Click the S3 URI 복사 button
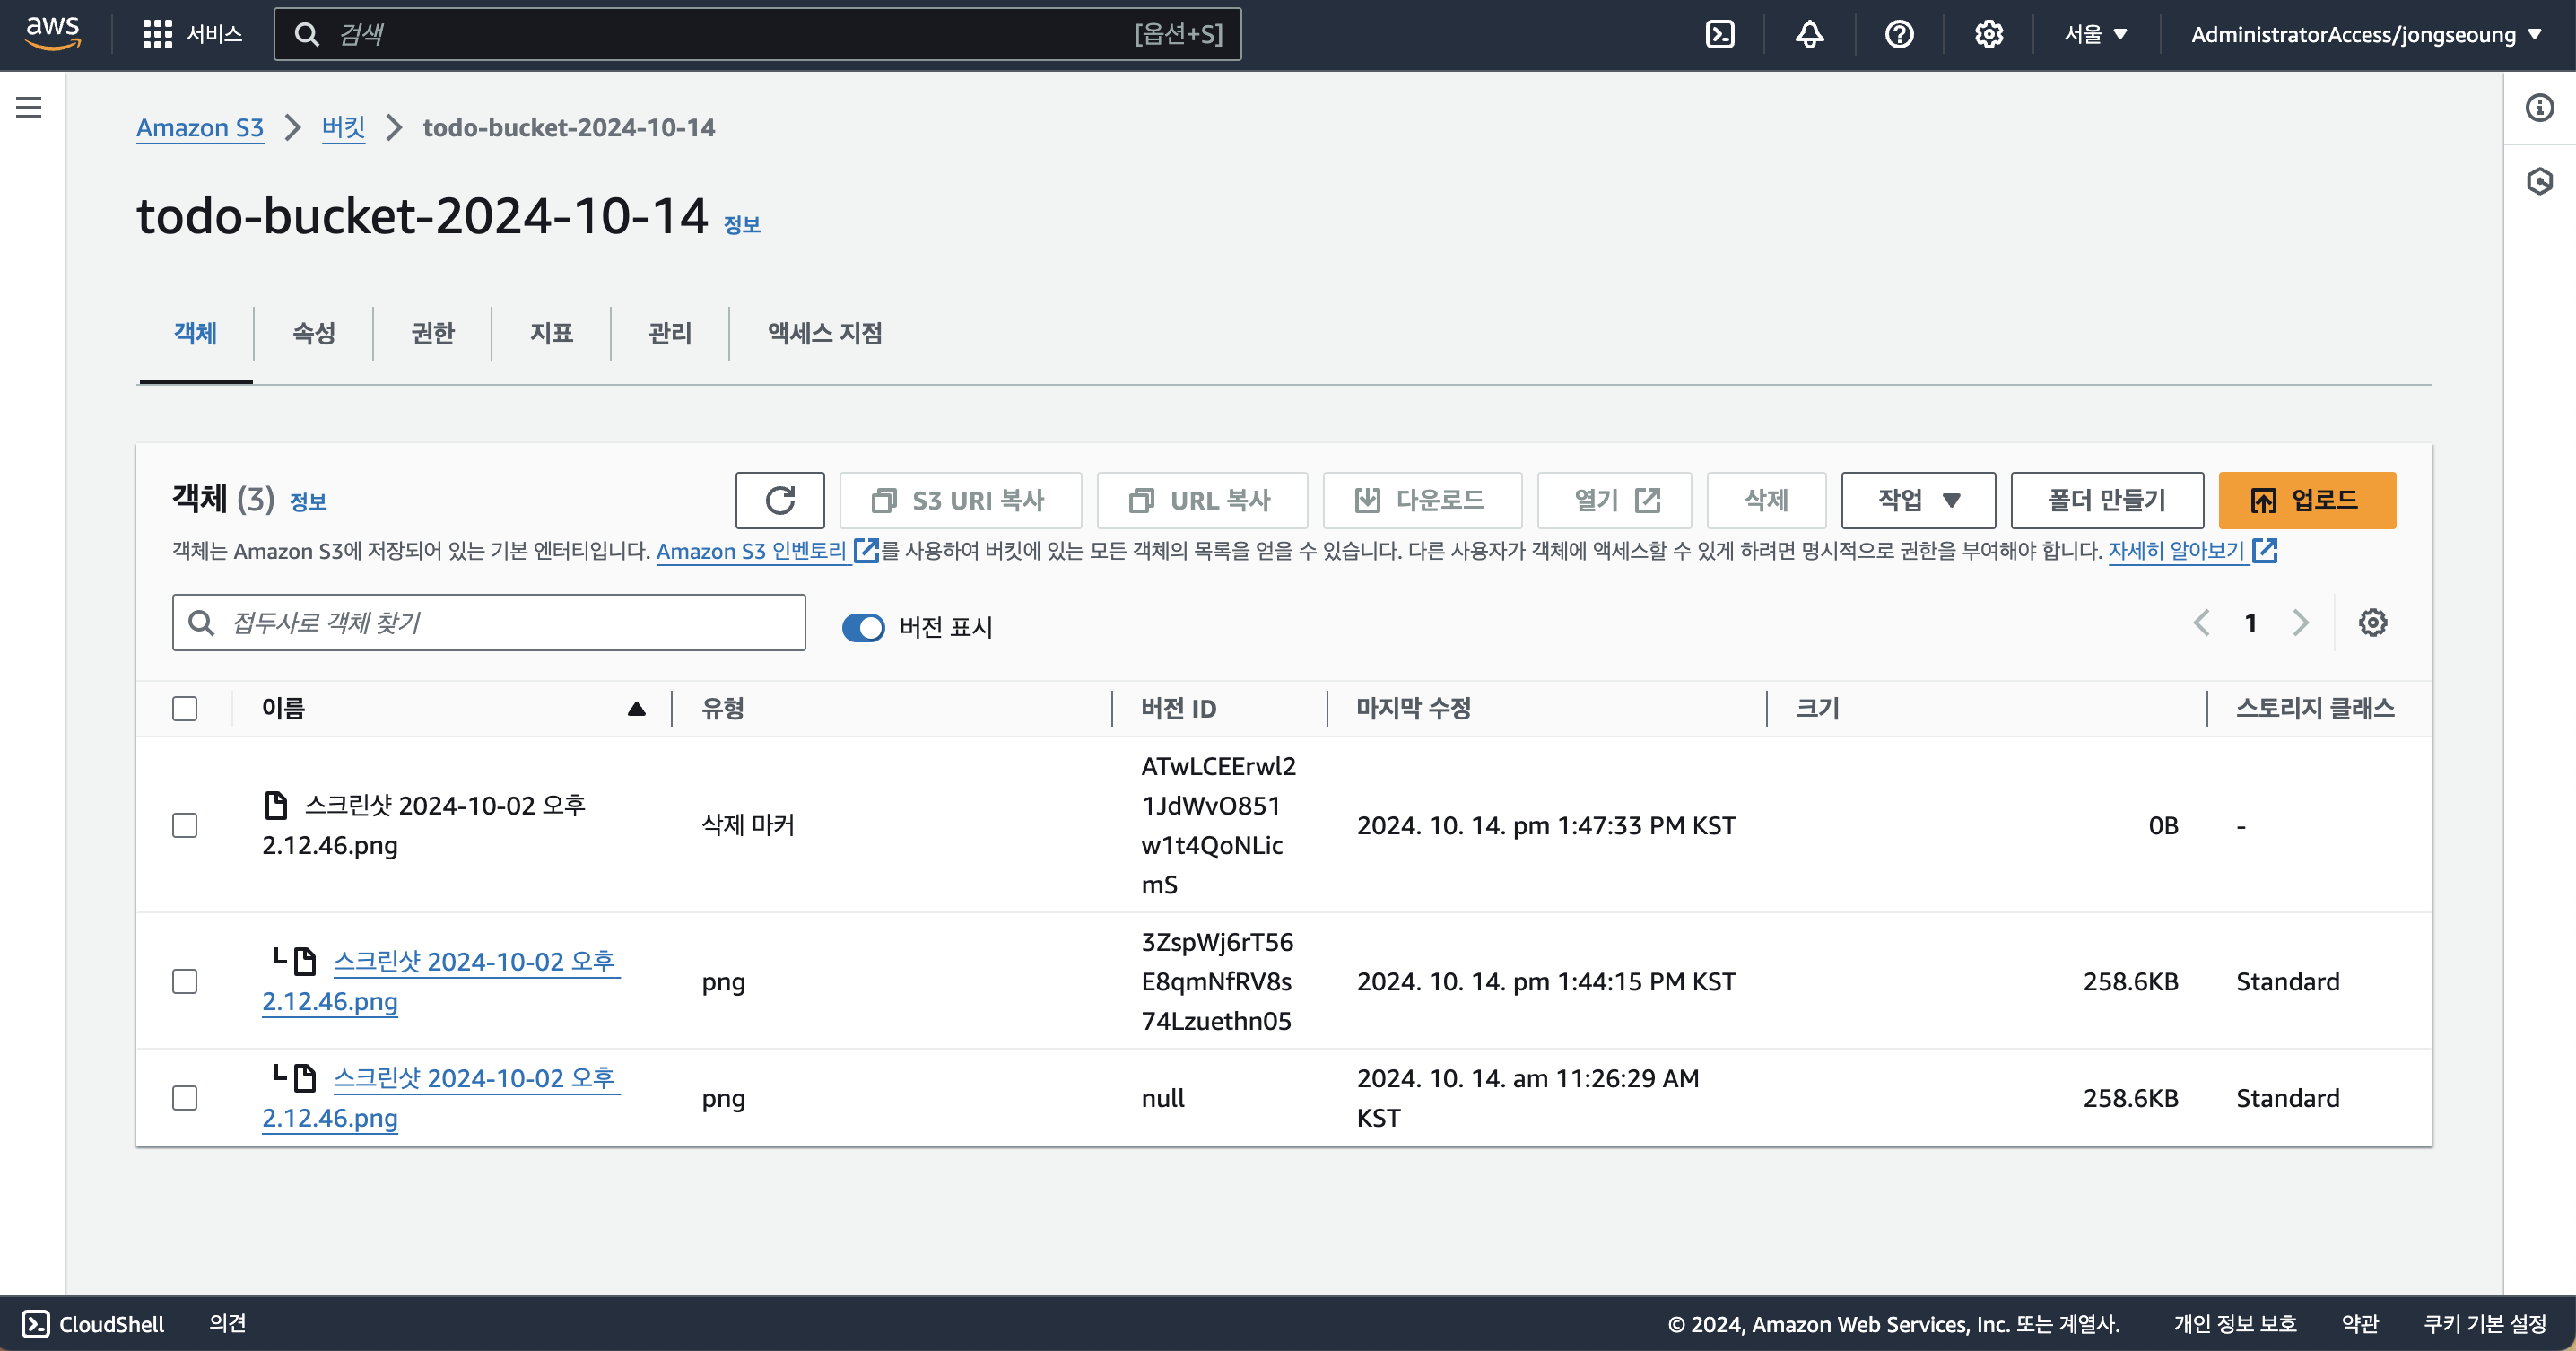This screenshot has width=2576, height=1351. click(960, 500)
